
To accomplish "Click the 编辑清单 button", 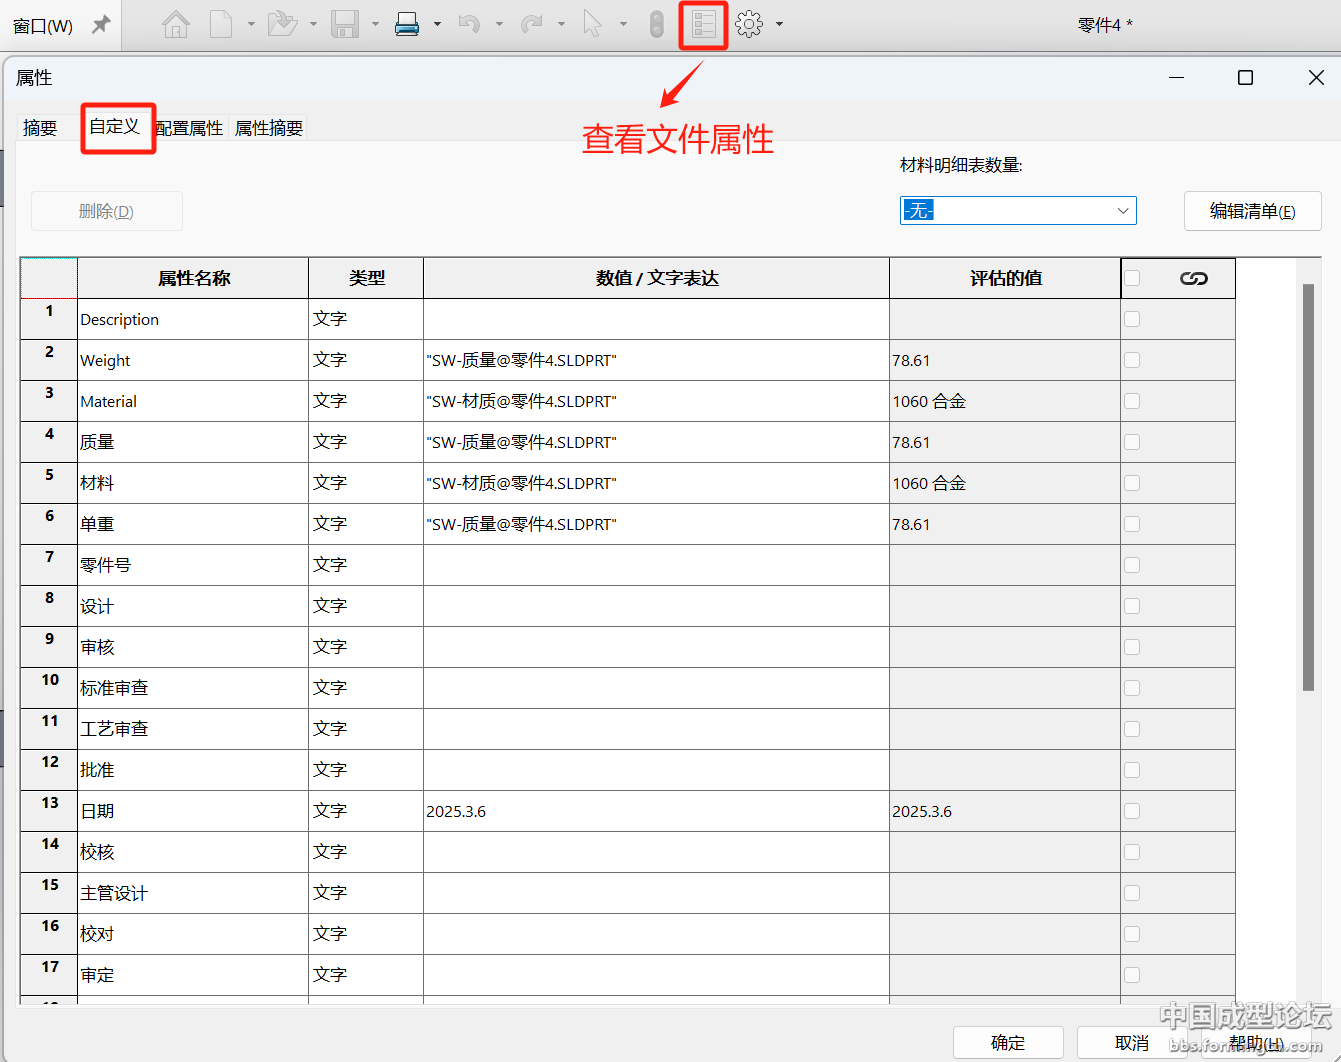I will 1252,211.
